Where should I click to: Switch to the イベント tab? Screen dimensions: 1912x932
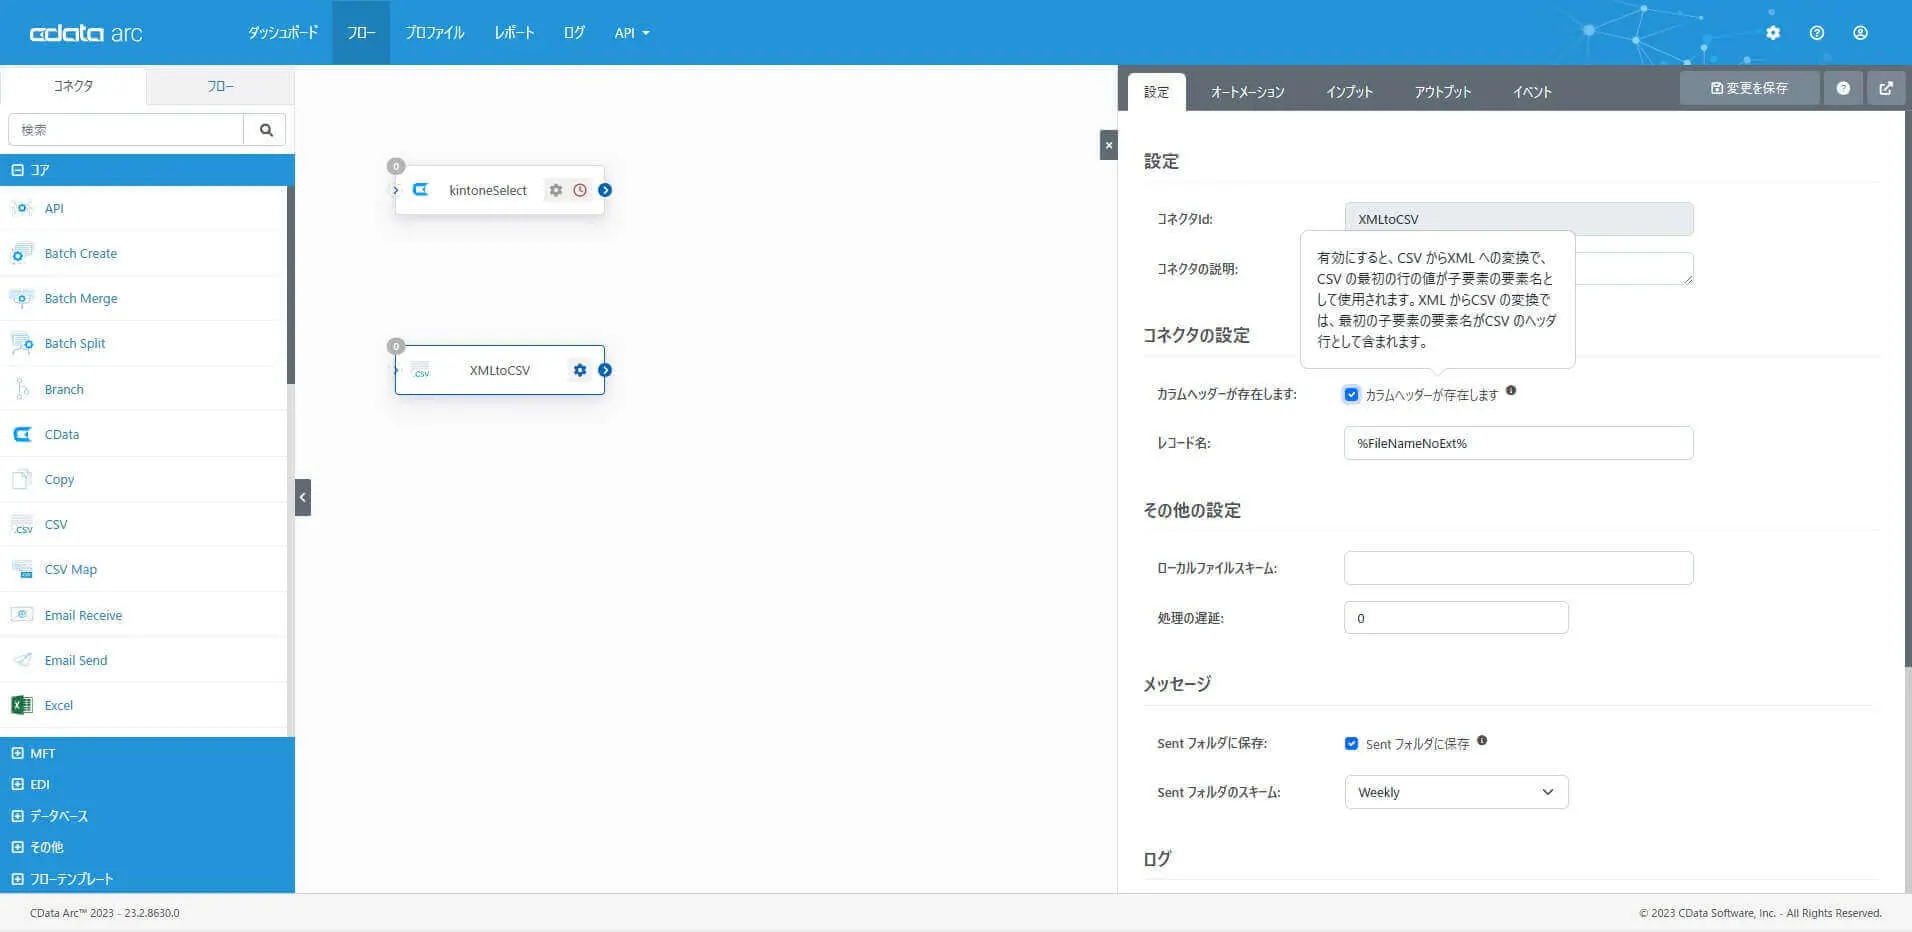click(x=1532, y=92)
